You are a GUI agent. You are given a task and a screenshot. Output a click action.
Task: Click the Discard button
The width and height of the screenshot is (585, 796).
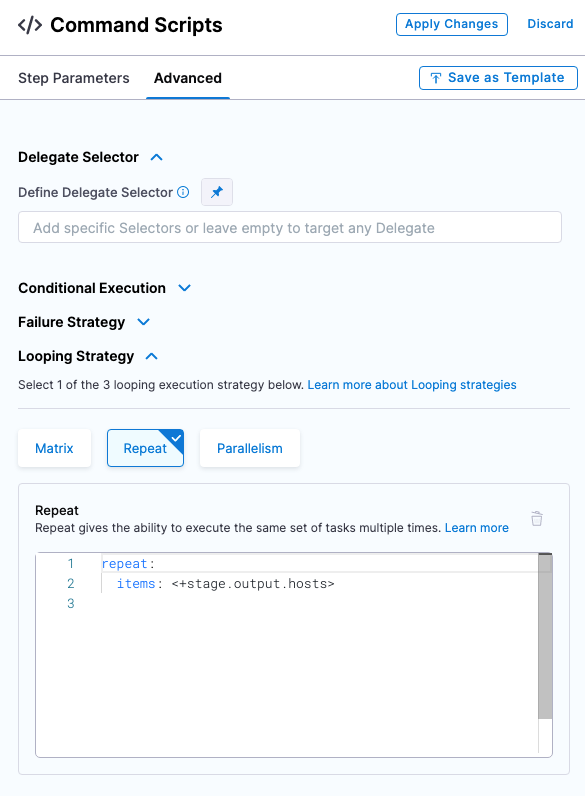550,24
